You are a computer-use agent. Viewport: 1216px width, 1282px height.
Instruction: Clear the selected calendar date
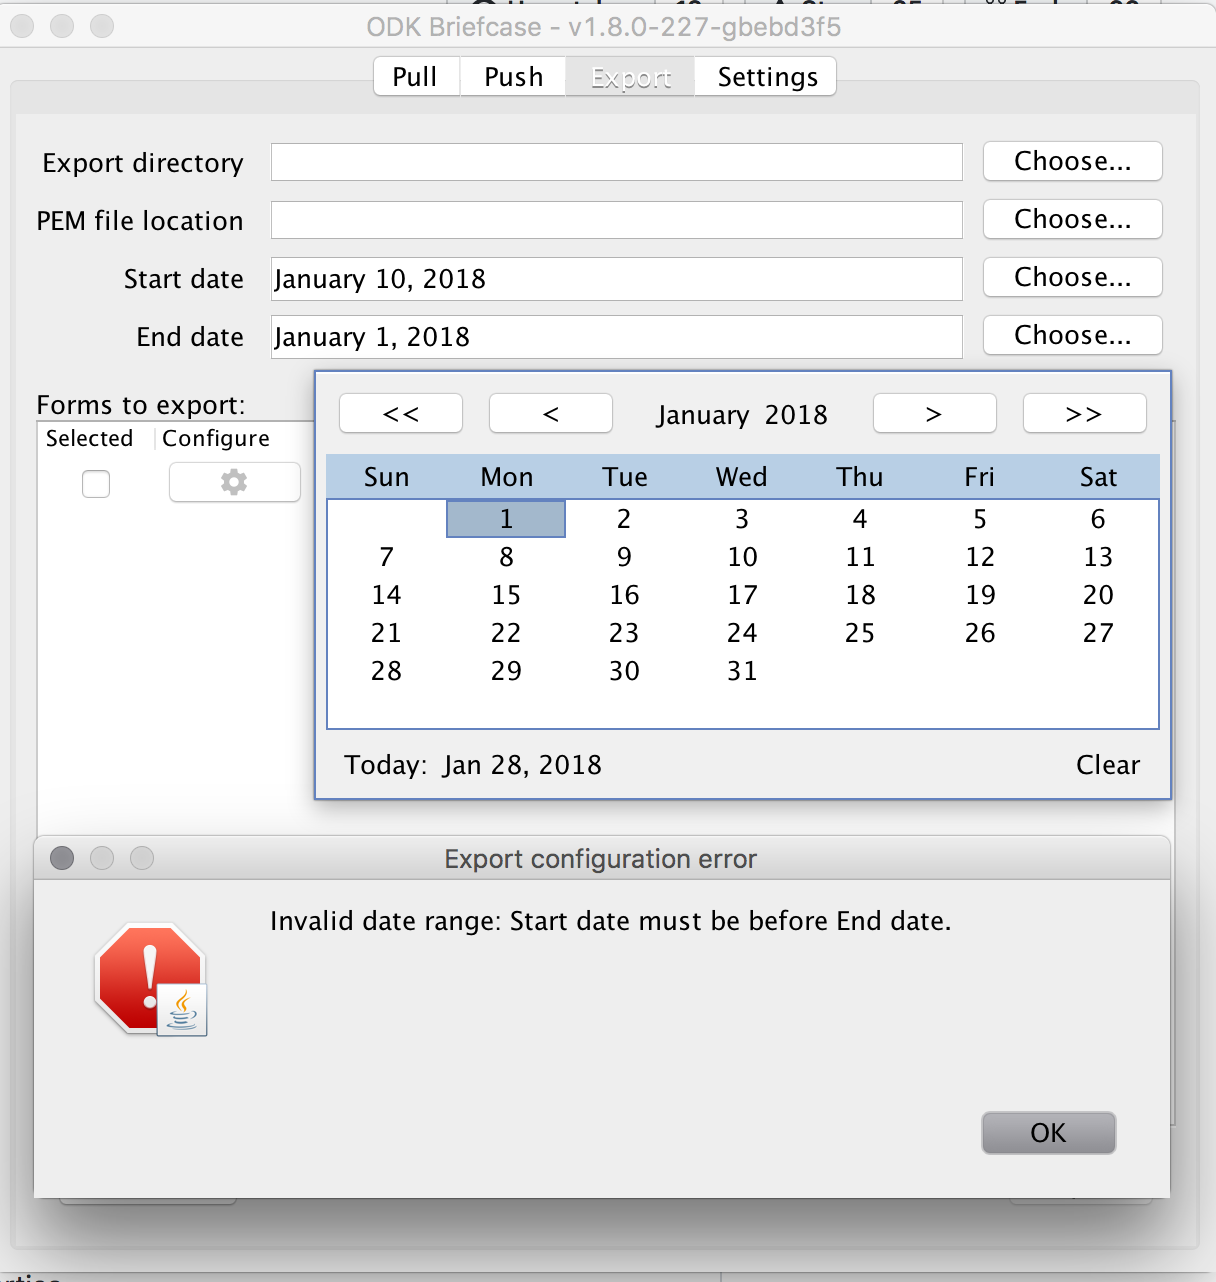pyautogui.click(x=1107, y=764)
